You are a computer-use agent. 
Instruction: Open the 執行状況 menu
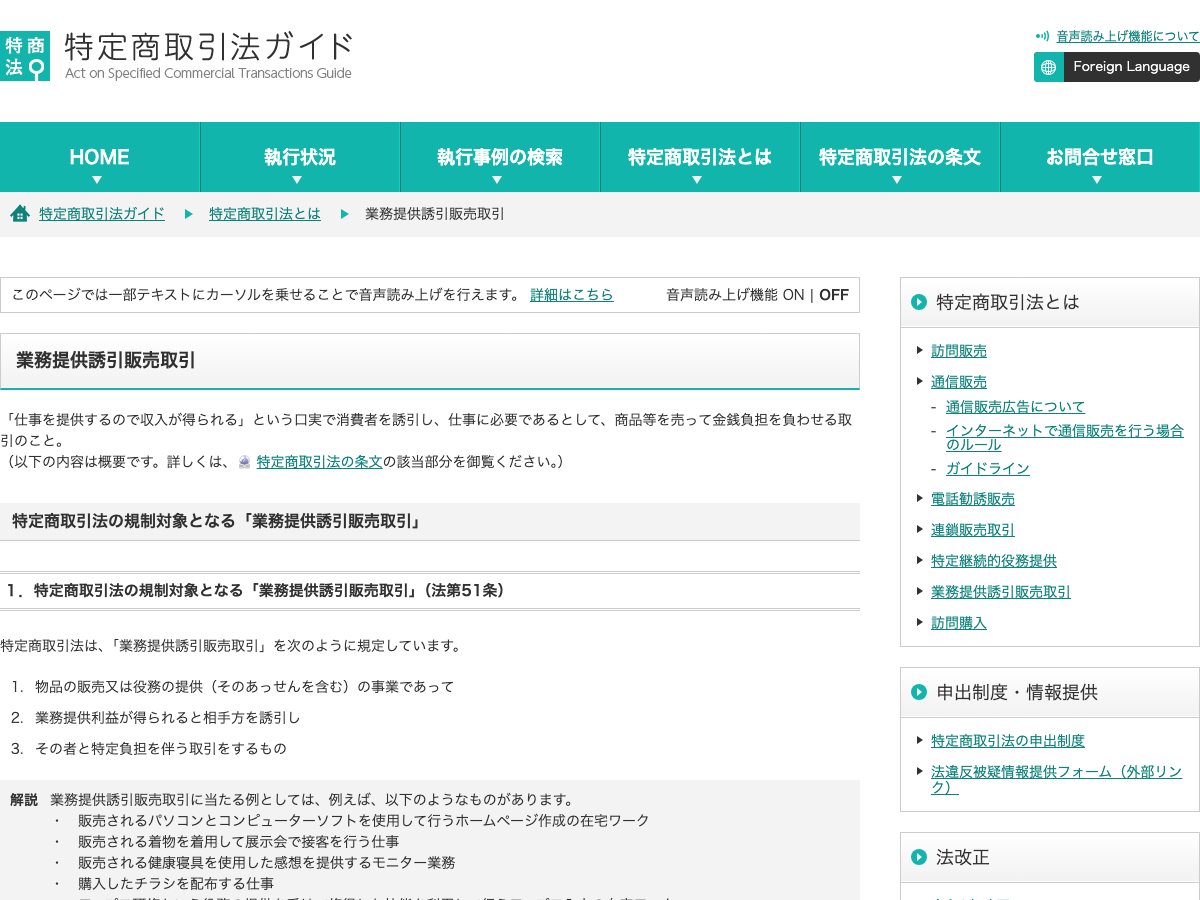pos(300,157)
